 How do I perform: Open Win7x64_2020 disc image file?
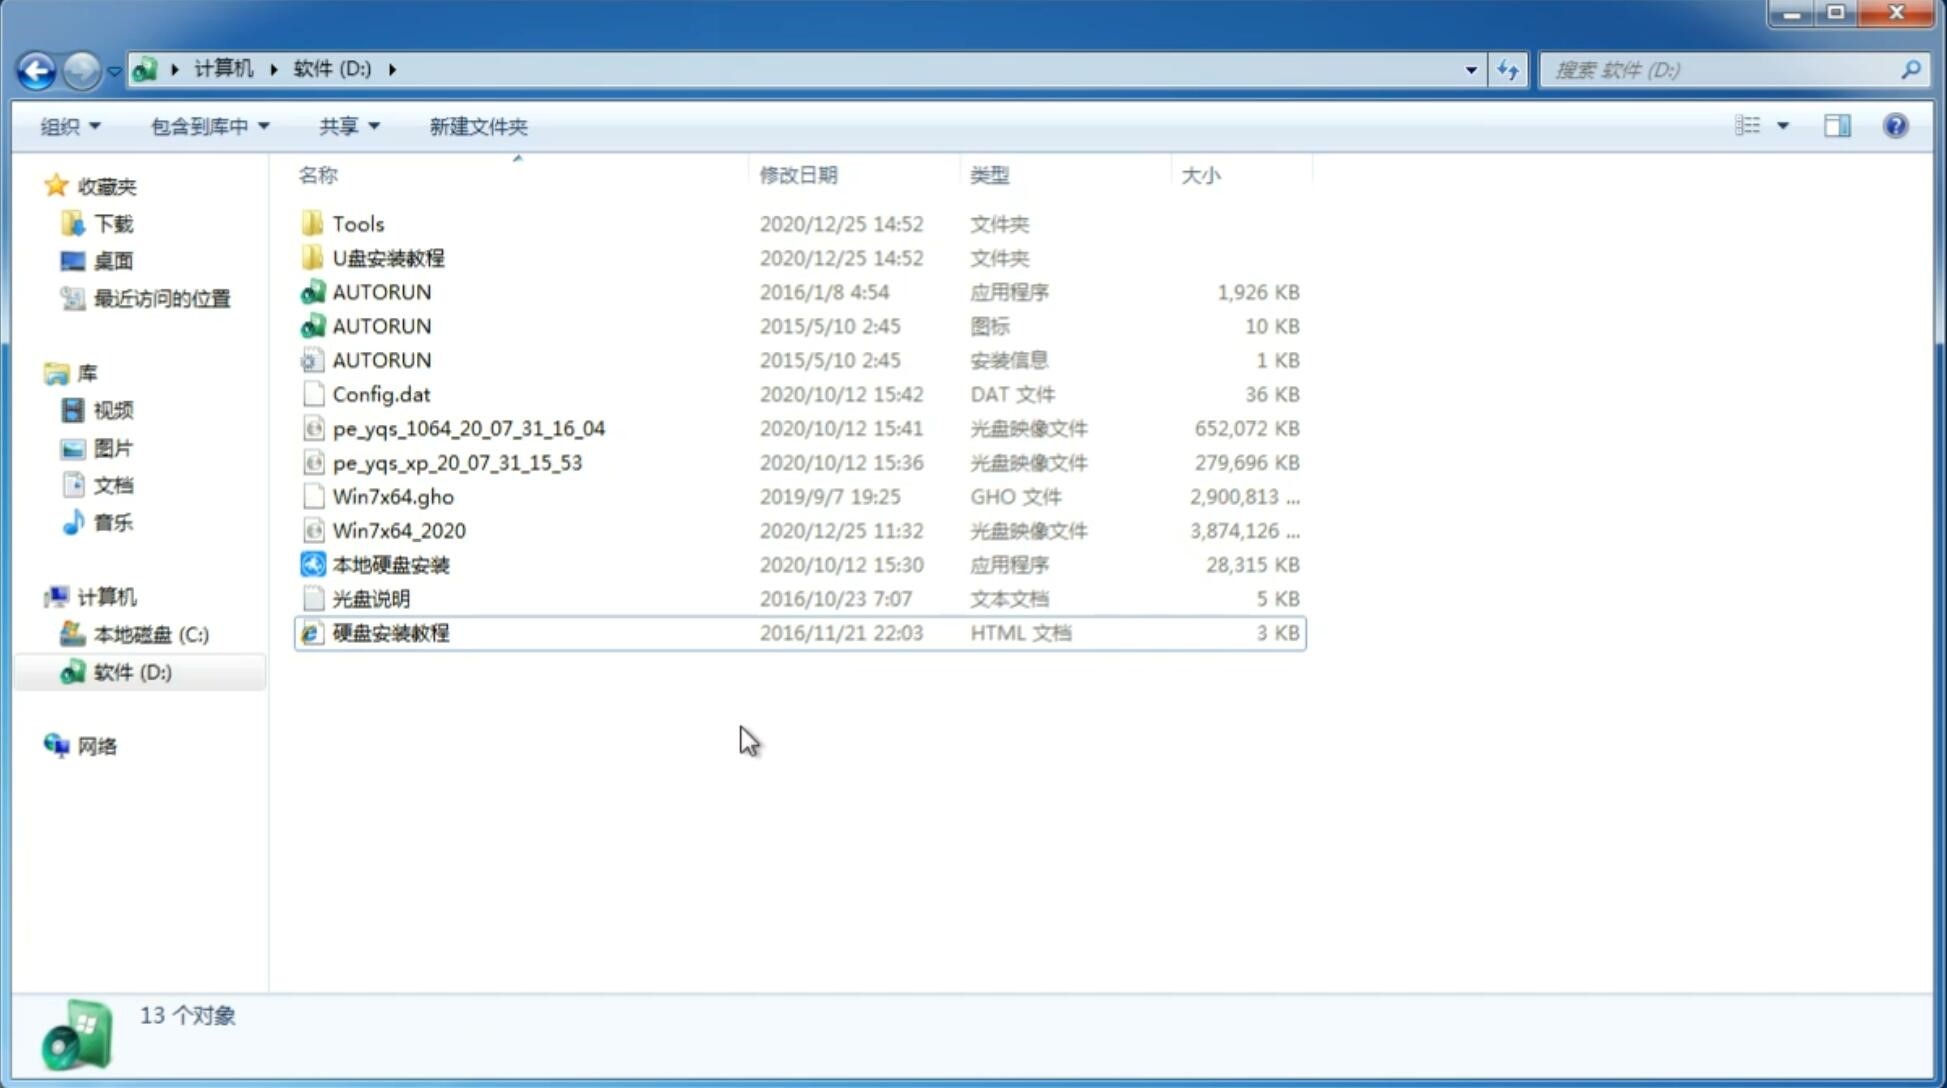click(x=400, y=531)
